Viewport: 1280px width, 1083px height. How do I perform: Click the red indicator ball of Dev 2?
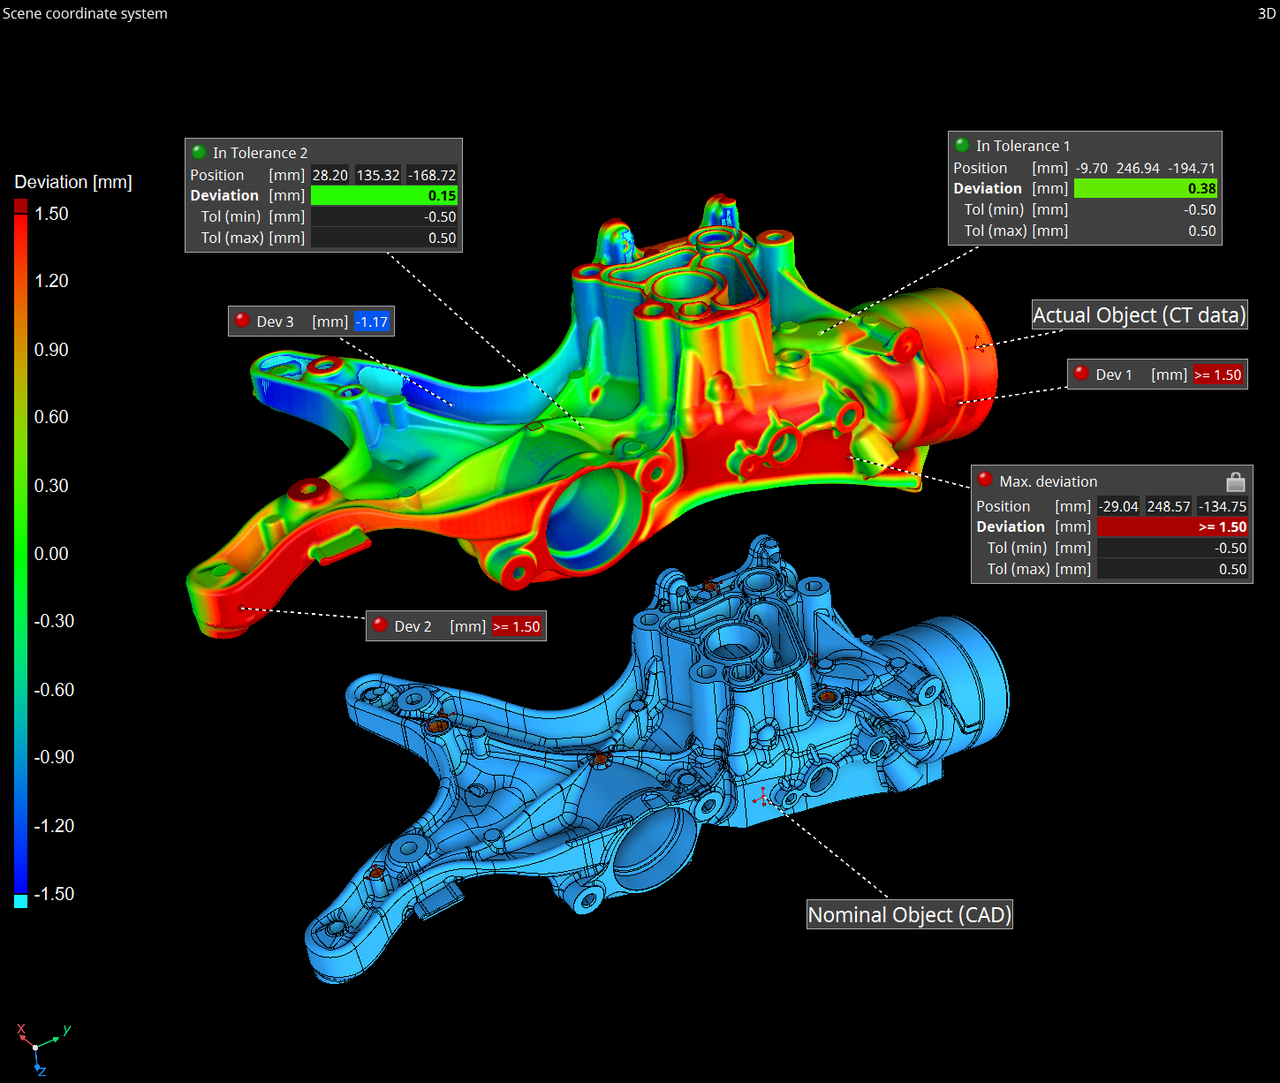pos(380,626)
